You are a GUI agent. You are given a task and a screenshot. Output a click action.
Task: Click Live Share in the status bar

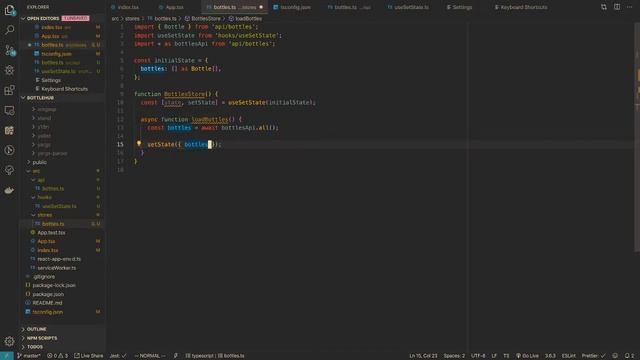pos(89,356)
